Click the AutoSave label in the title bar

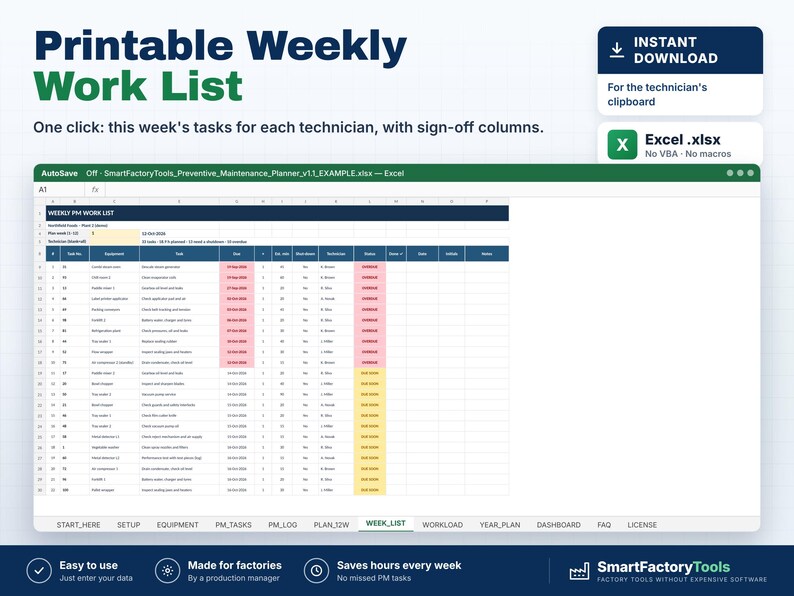tap(59, 173)
